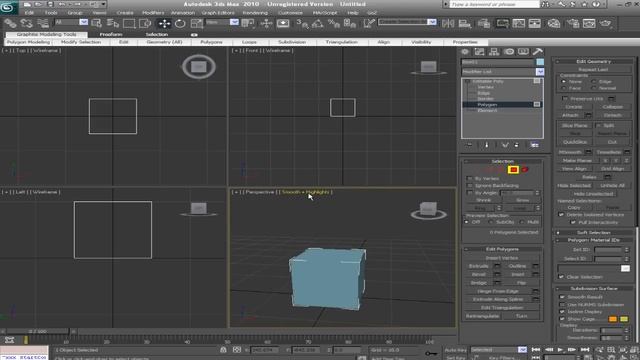Click the Unlink Selection icon
640x360 pixels.
[x=26, y=23]
